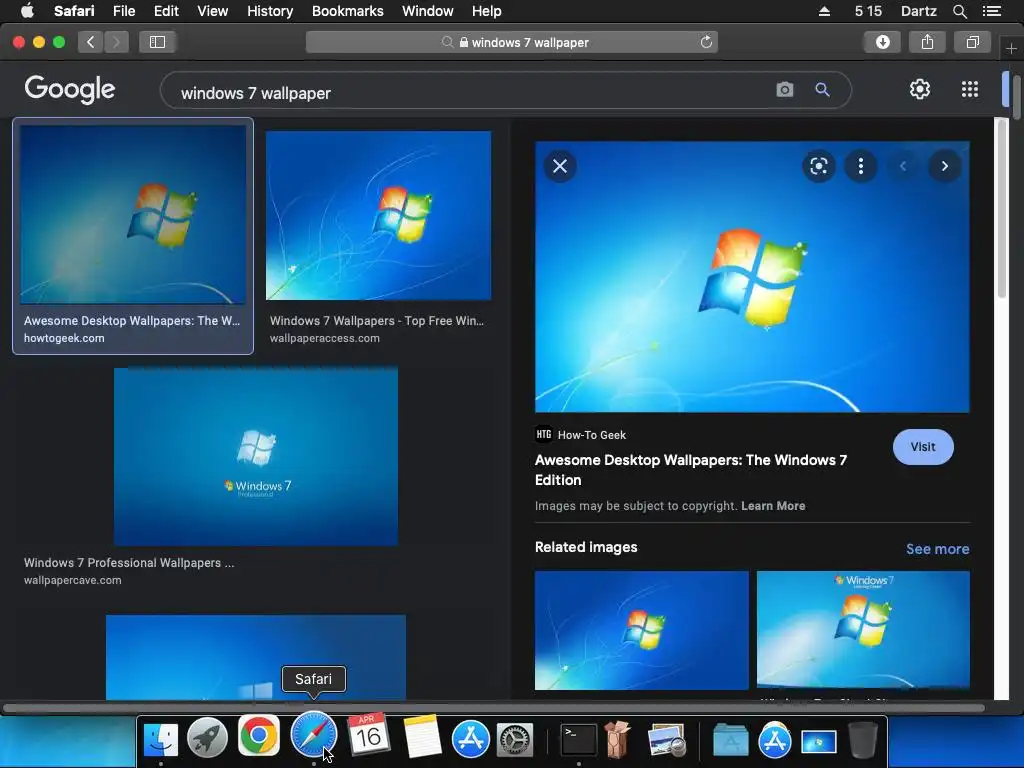Screen dimensions: 1024x768
Task: Click the Google logo
Action: coord(70,89)
